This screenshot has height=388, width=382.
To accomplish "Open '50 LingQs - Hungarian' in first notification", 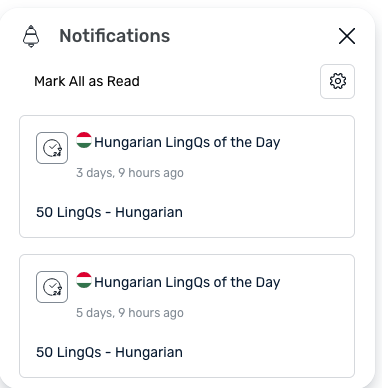I will [109, 212].
